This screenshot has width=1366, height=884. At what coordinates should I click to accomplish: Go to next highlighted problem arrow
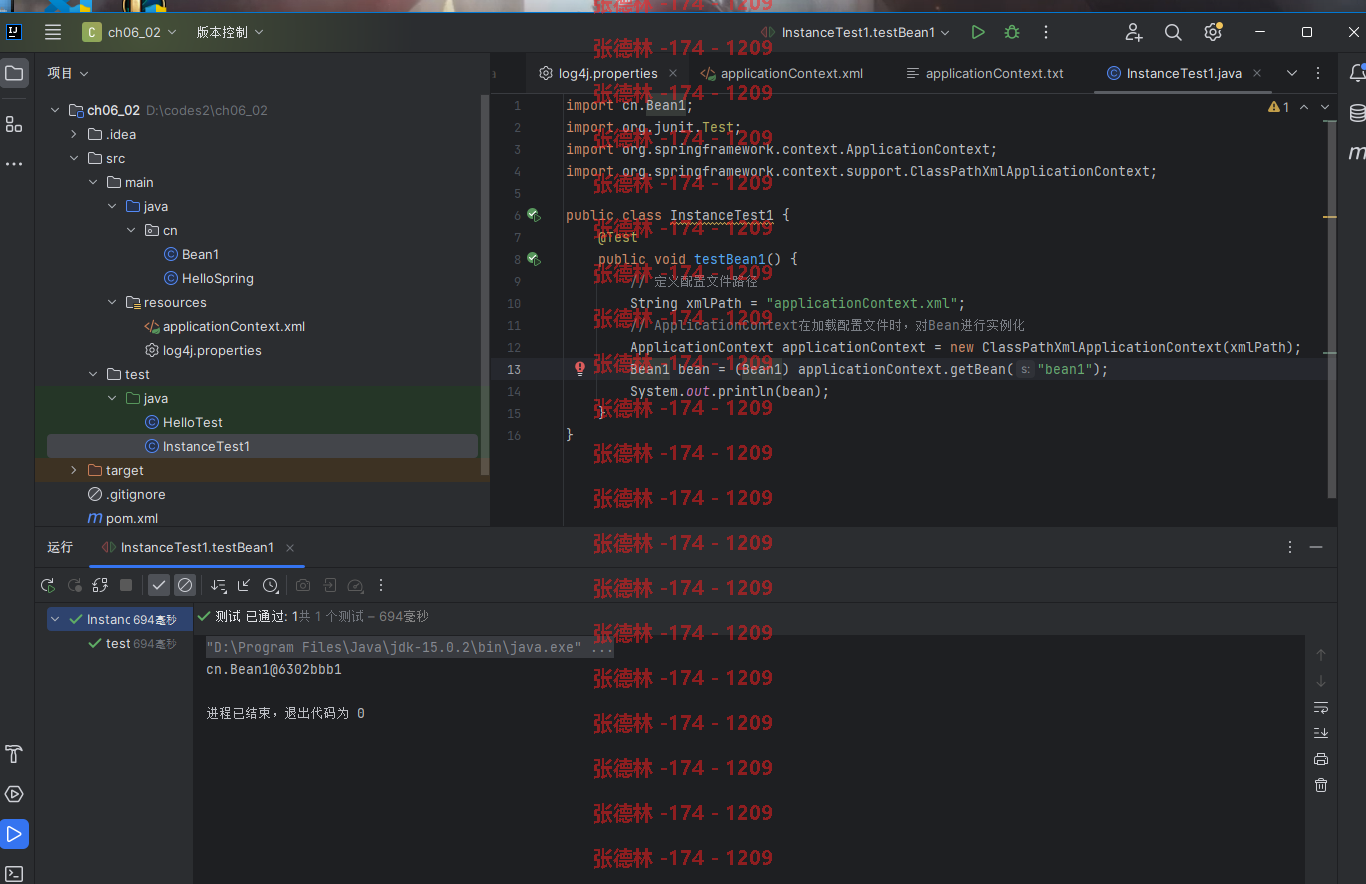click(1326, 107)
